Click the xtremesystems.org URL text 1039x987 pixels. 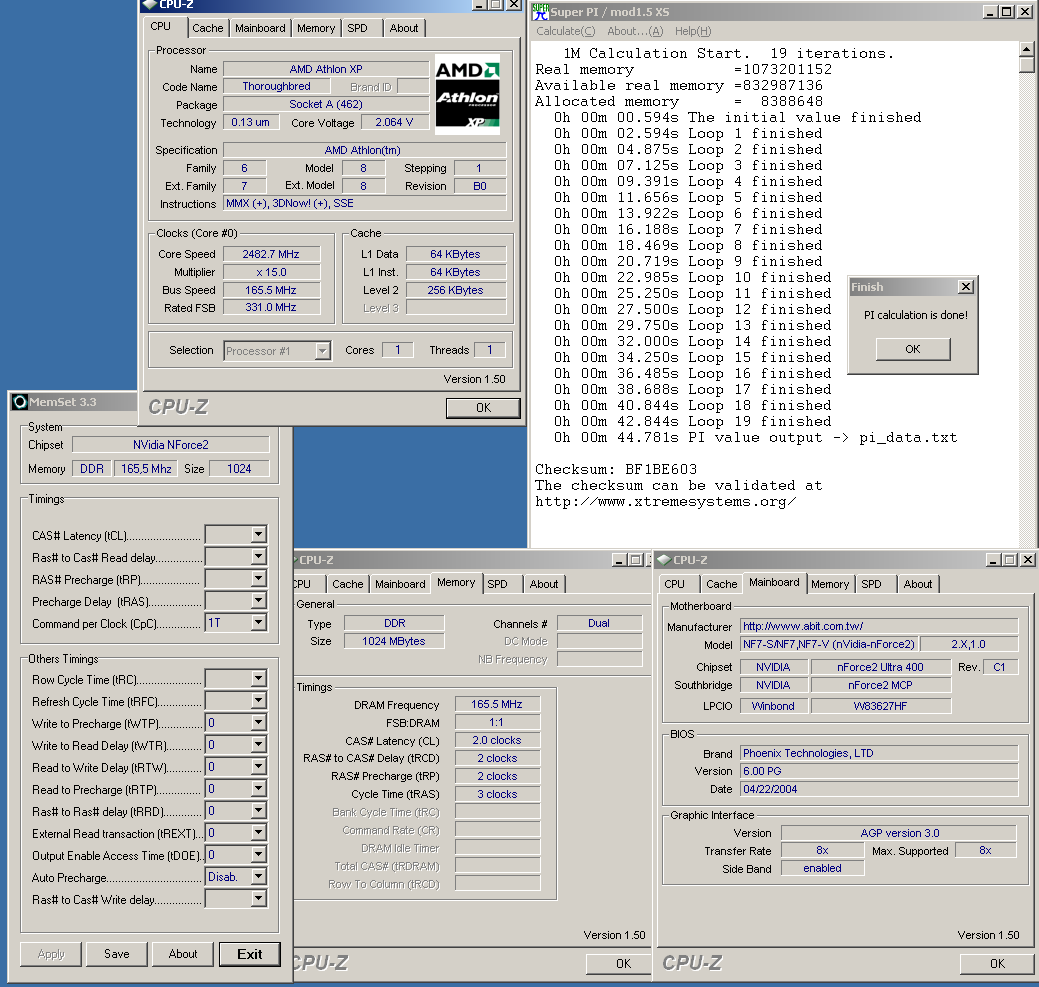point(665,501)
